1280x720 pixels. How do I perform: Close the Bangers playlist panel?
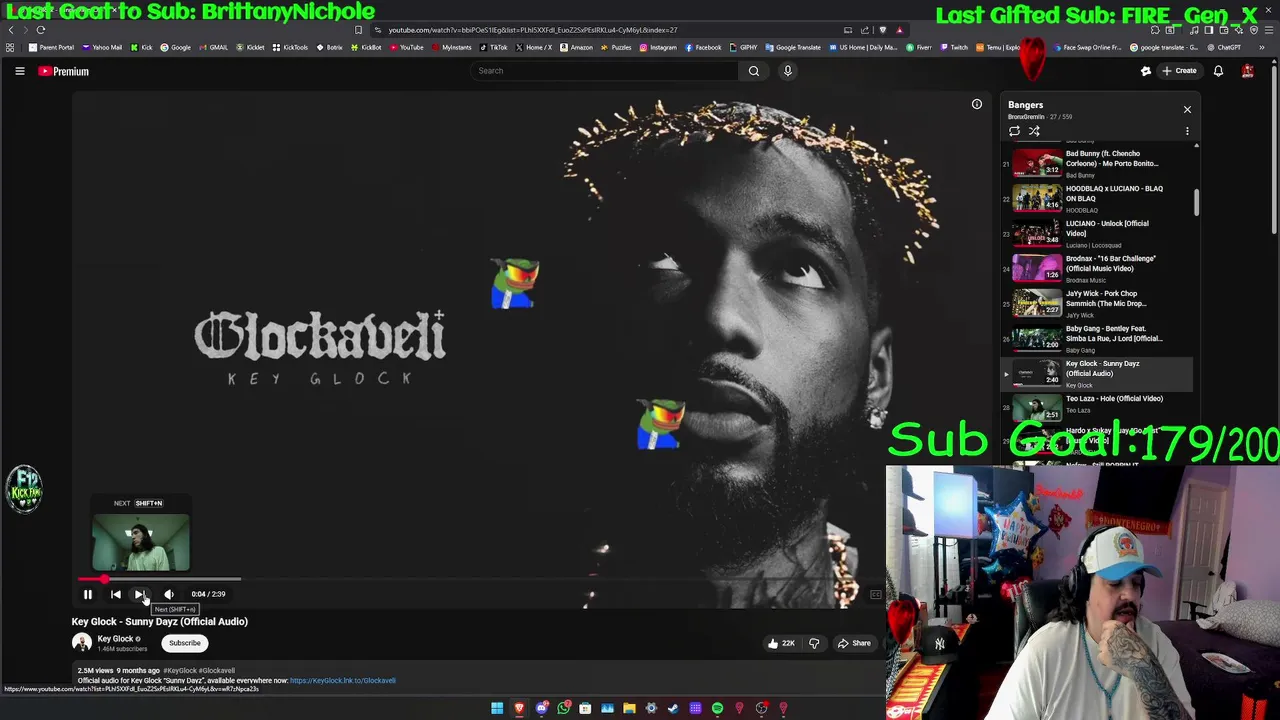(1187, 109)
